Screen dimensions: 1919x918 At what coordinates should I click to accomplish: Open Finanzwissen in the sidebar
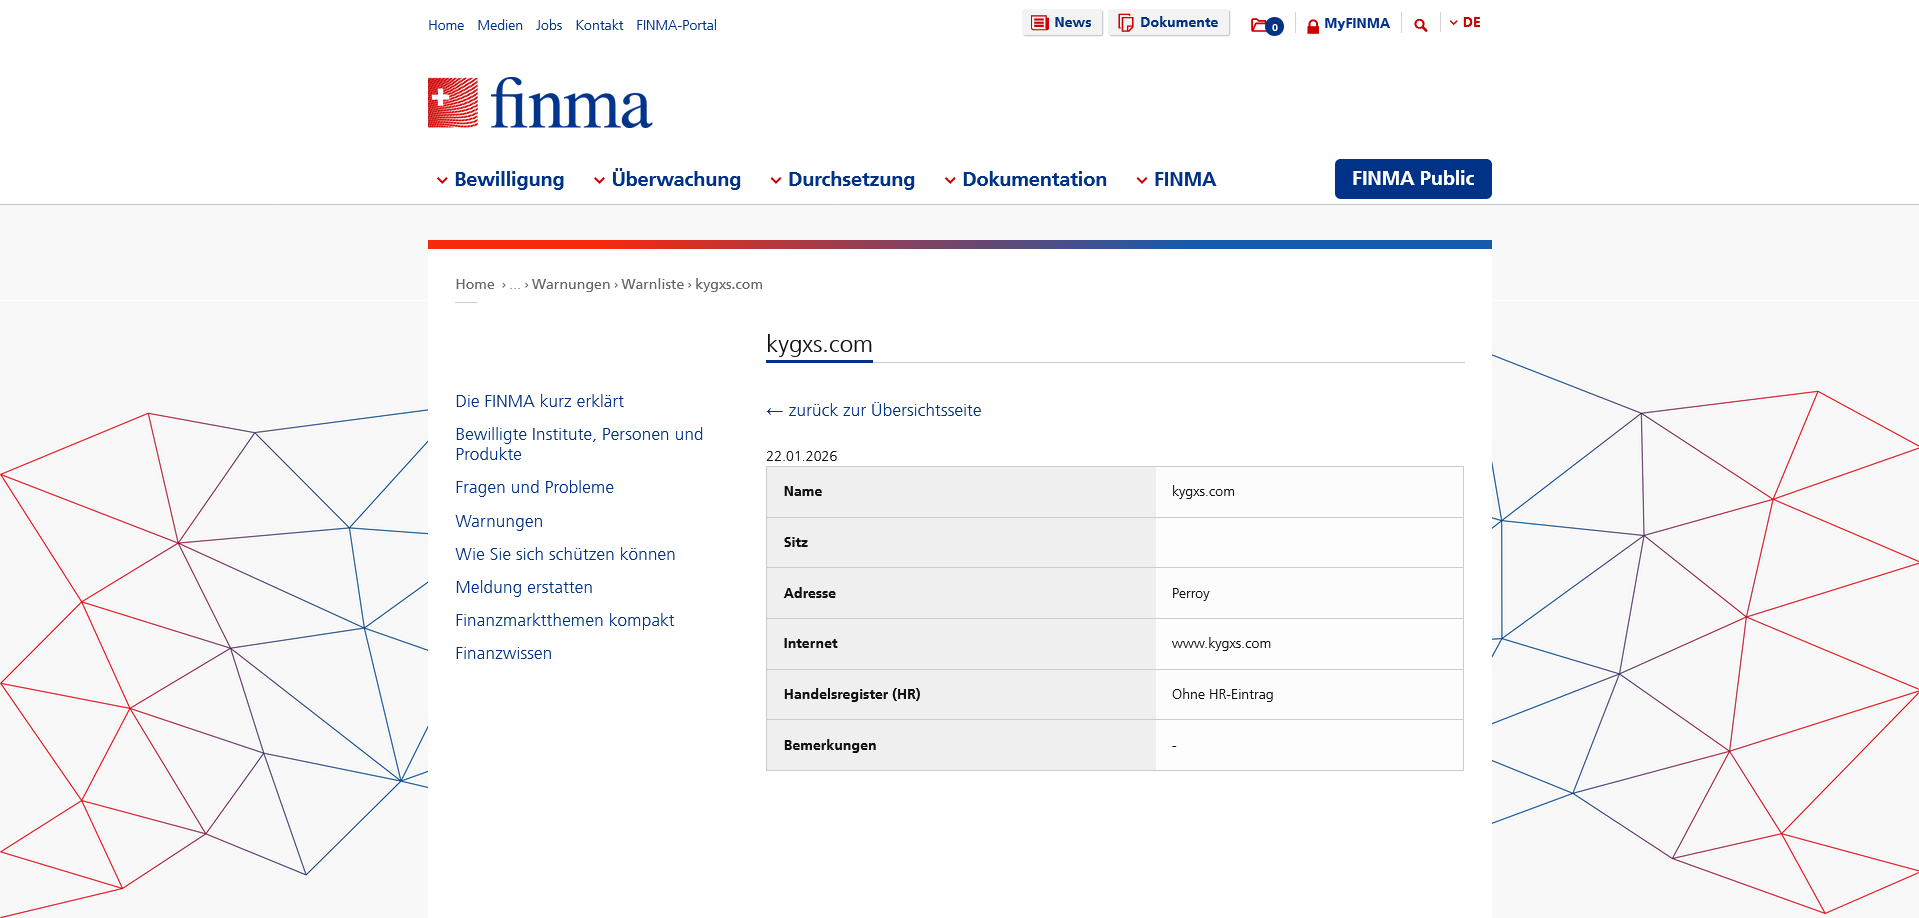[x=503, y=653]
